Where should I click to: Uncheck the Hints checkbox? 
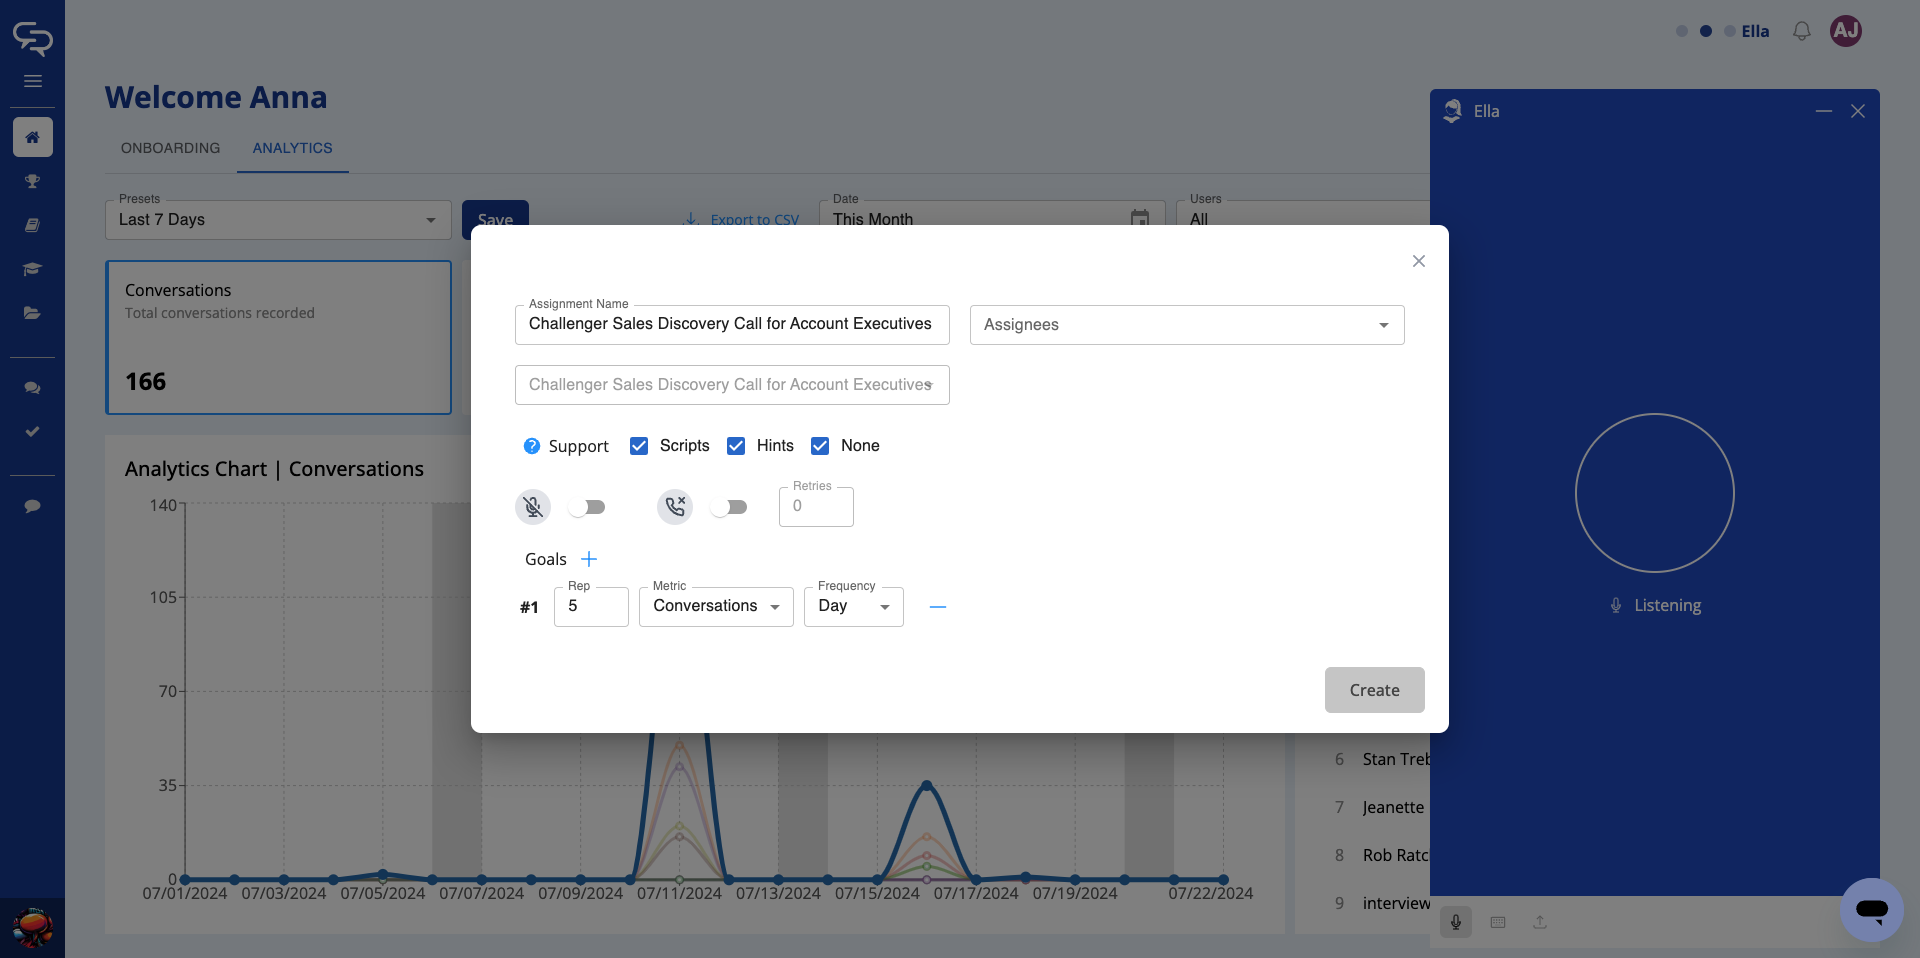736,446
